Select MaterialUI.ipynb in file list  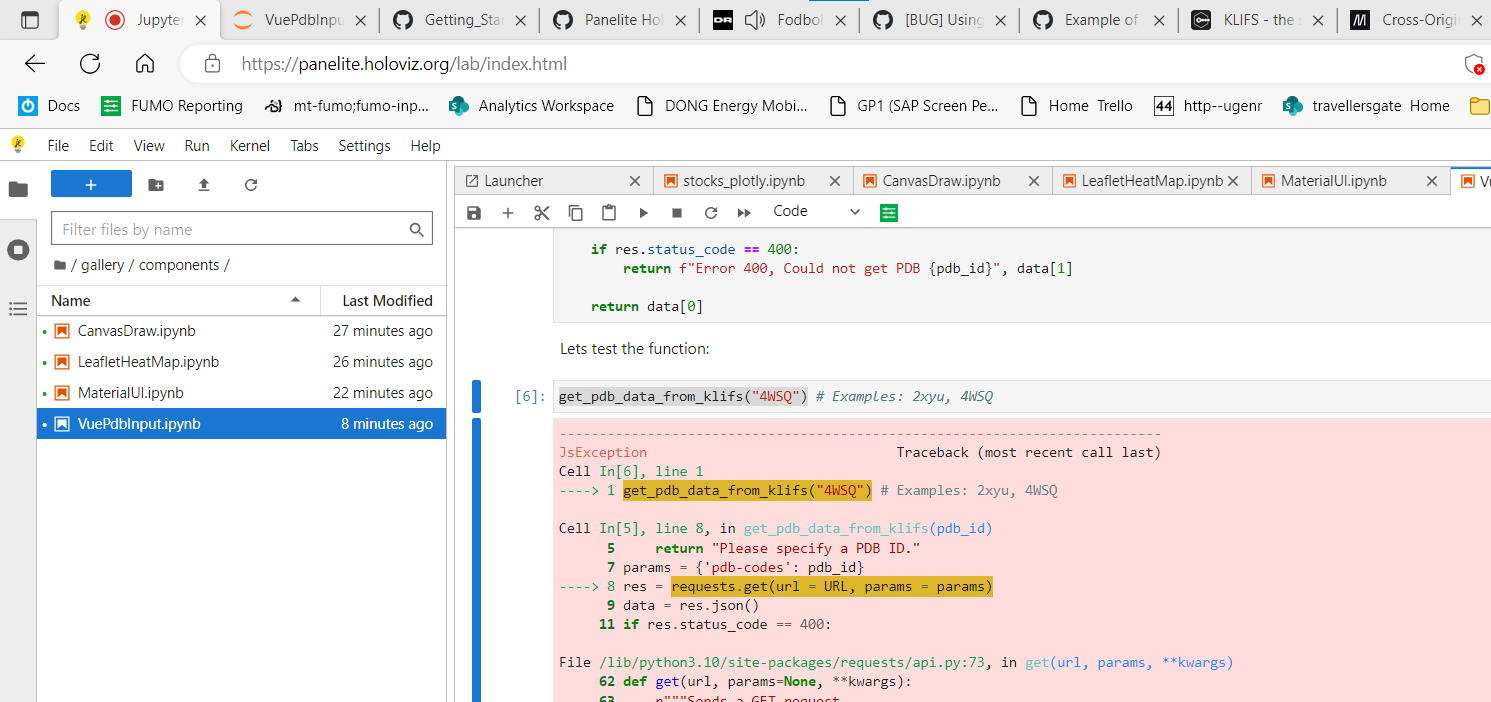241,393
